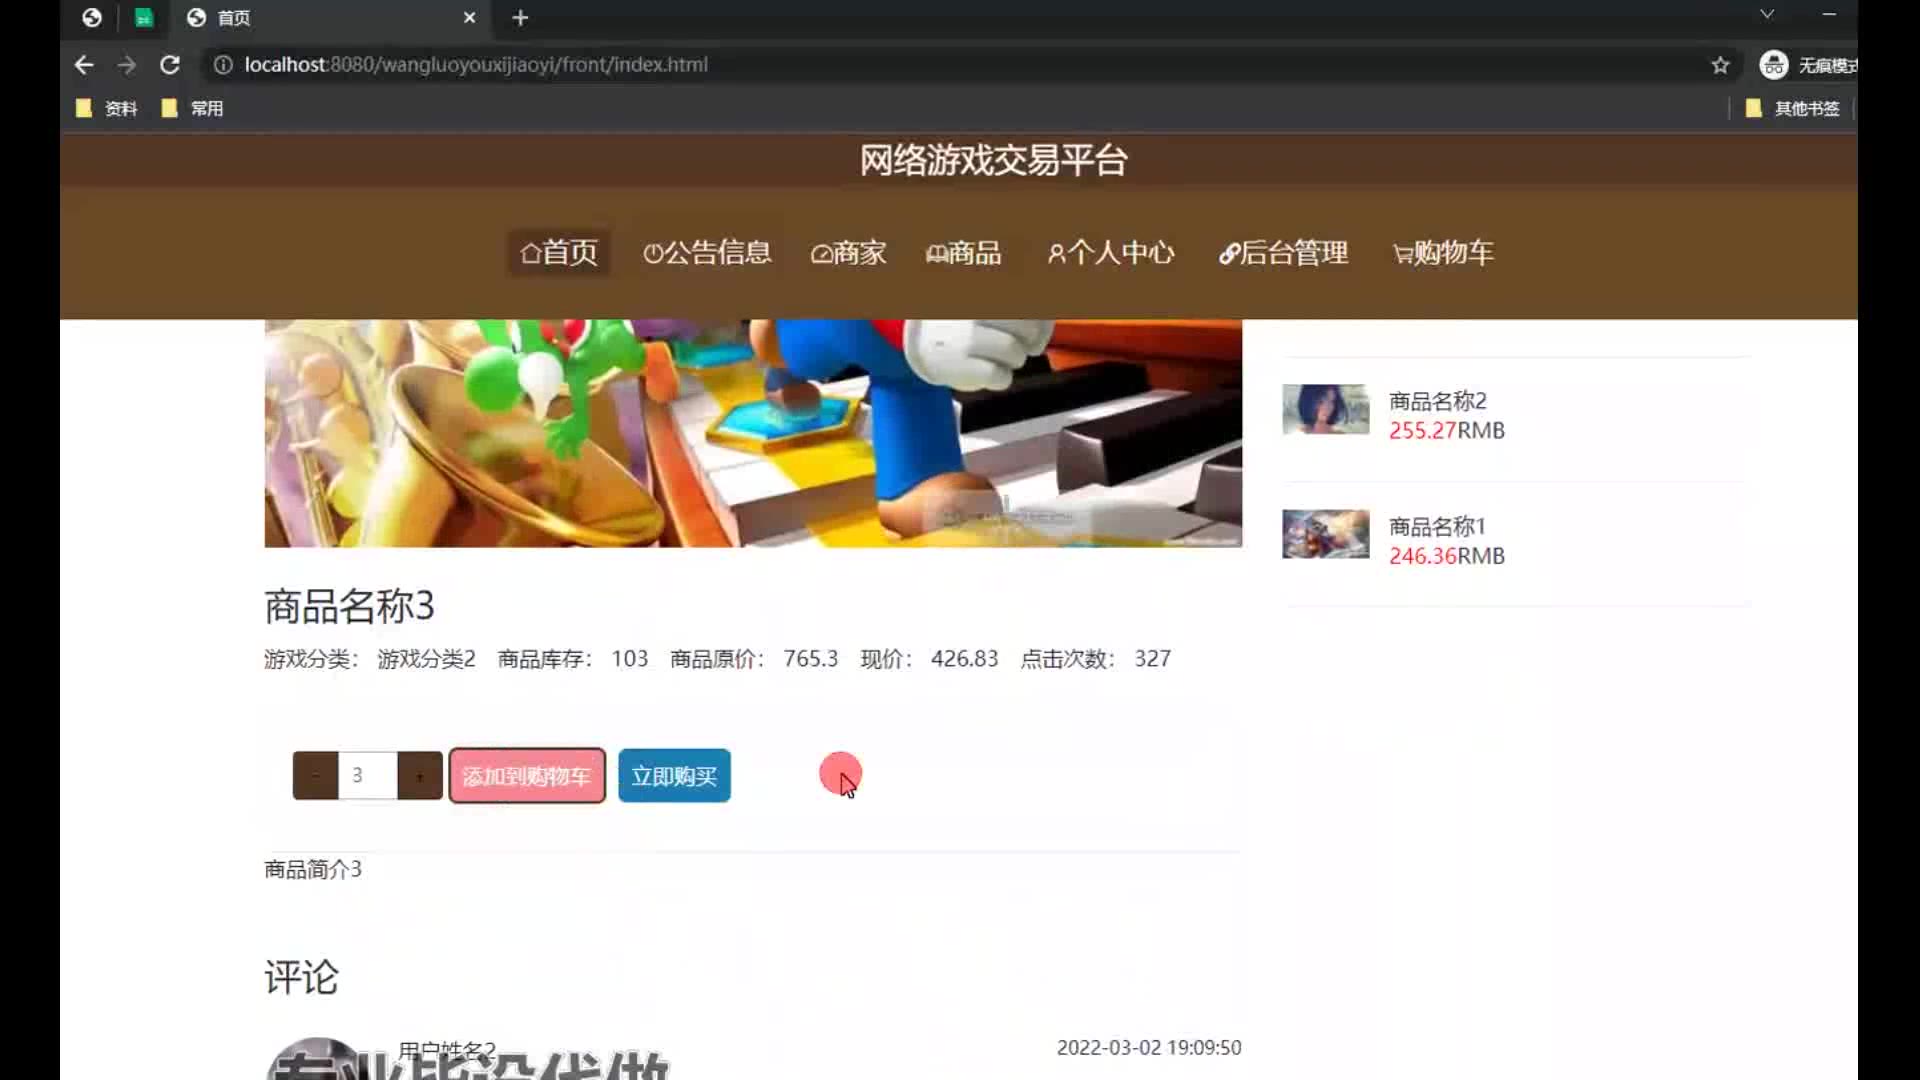Open the 购物车 cart page
Screen dimensions: 1920x1080
[x=1443, y=253]
